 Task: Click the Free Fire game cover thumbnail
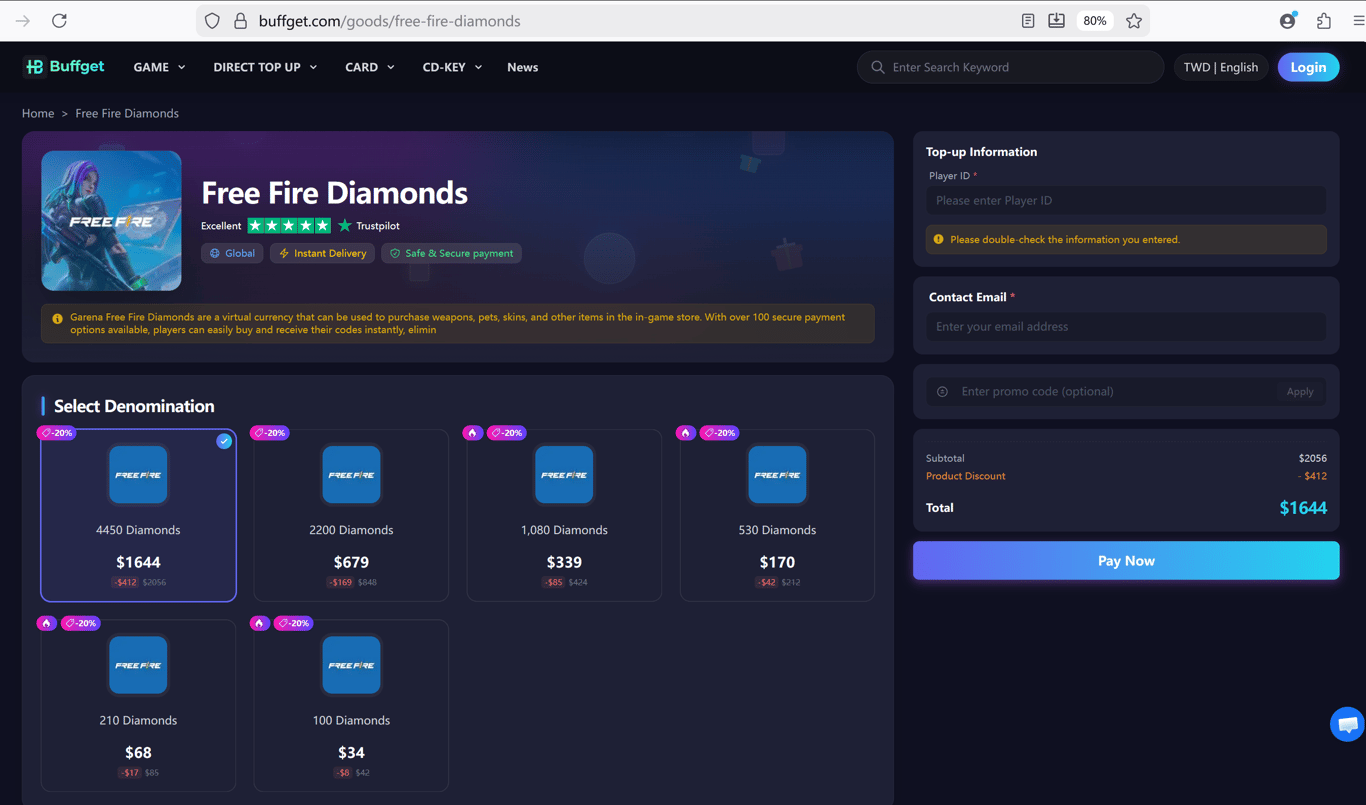click(111, 221)
